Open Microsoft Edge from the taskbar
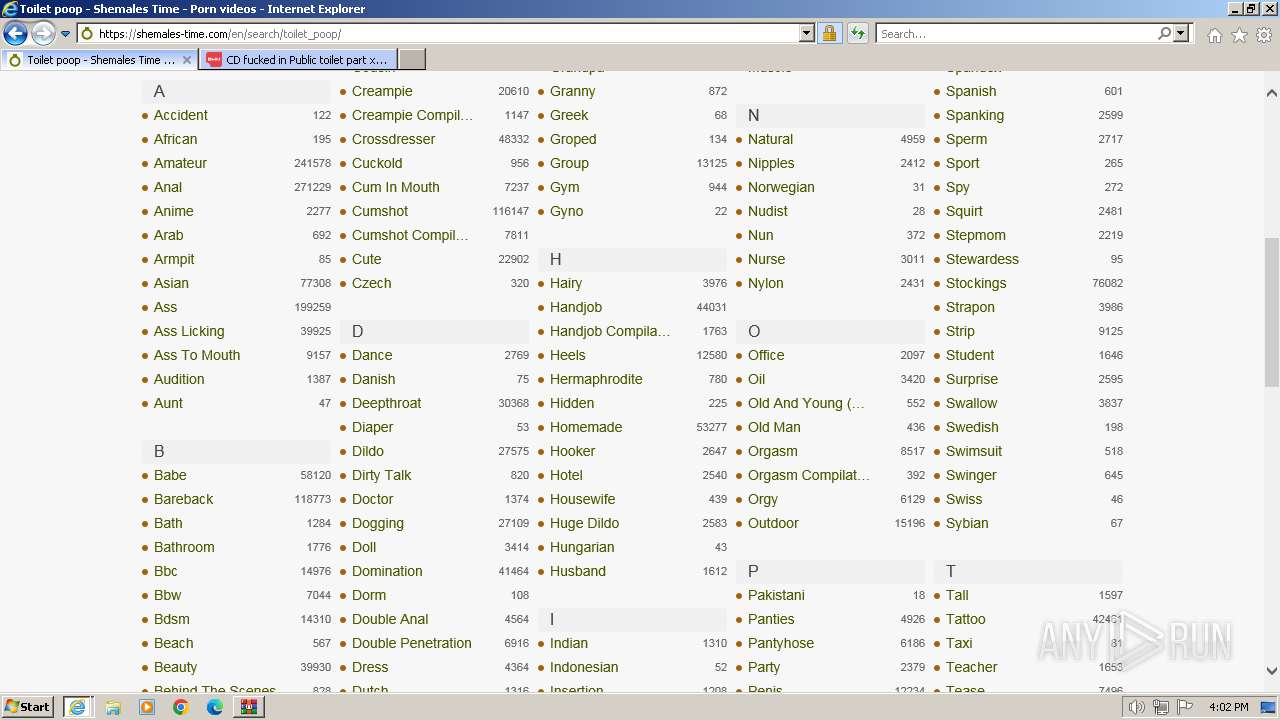 [215, 707]
